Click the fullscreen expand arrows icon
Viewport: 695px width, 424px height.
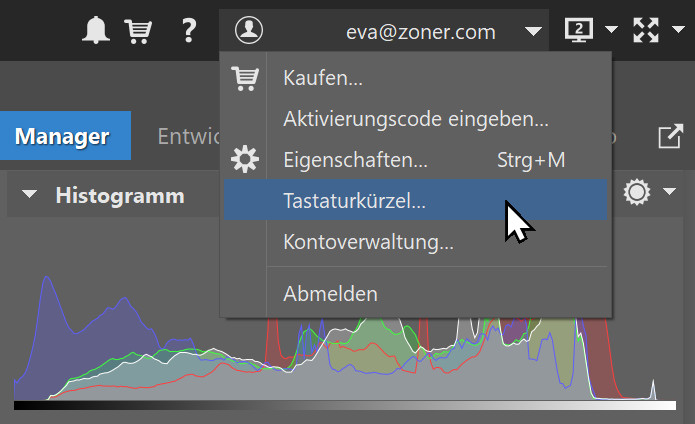[x=647, y=31]
